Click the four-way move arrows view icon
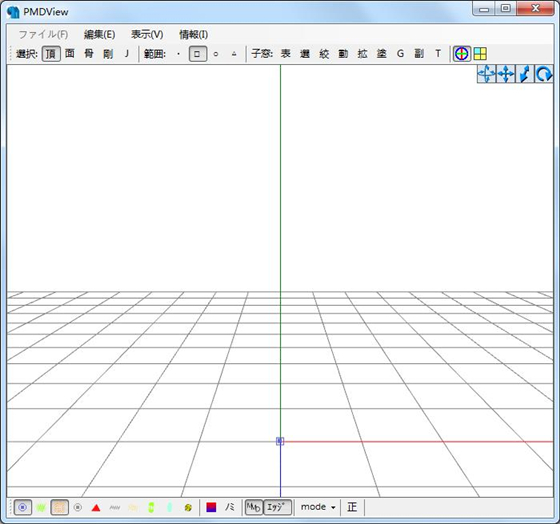The width and height of the screenshot is (560, 524). (506, 75)
